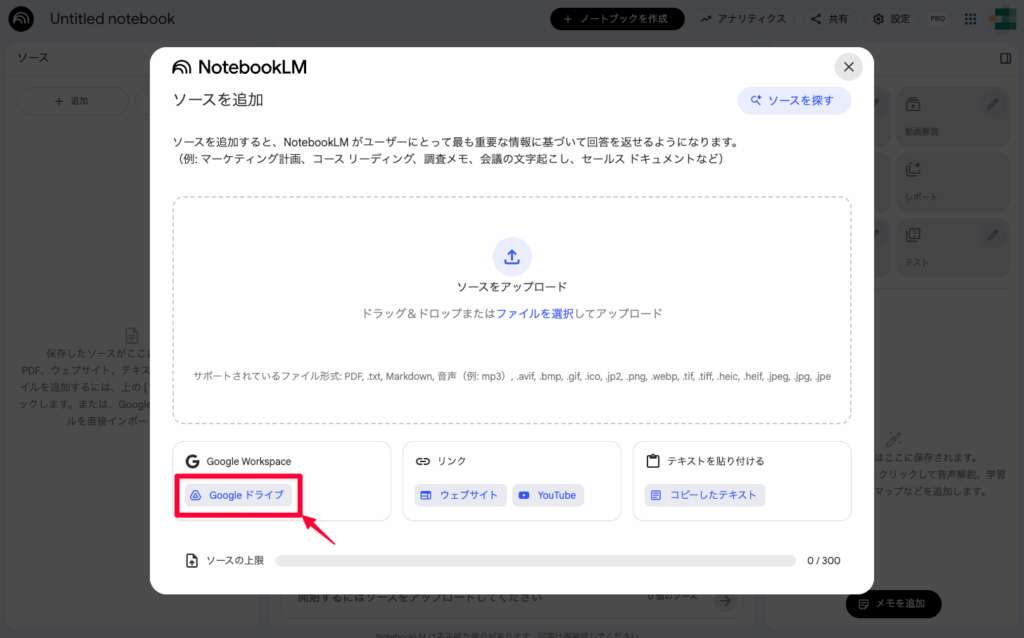Click the profile avatar
1024x638 pixels.
point(1006,18)
